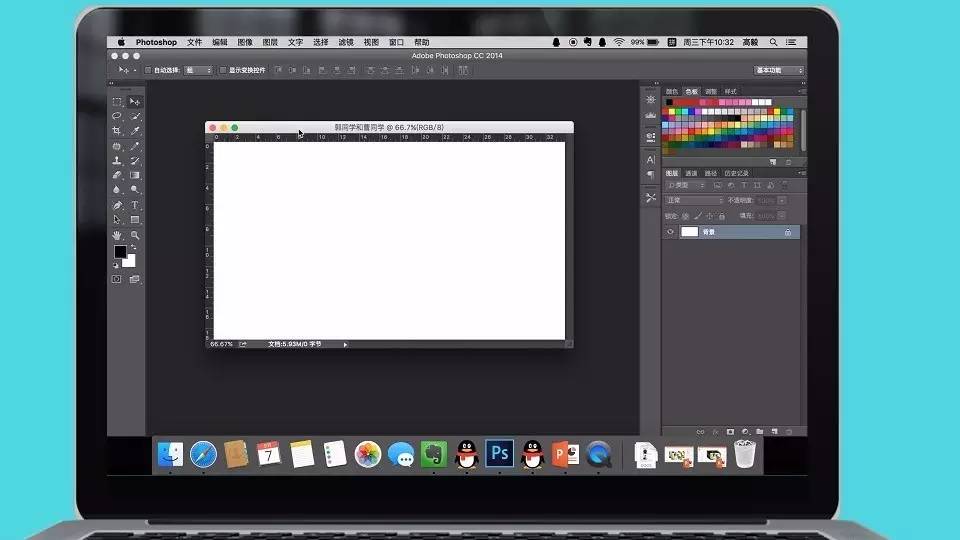This screenshot has height=540, width=960.
Task: Toggle lock transparent pixels in Layers panel
Action: click(686, 216)
